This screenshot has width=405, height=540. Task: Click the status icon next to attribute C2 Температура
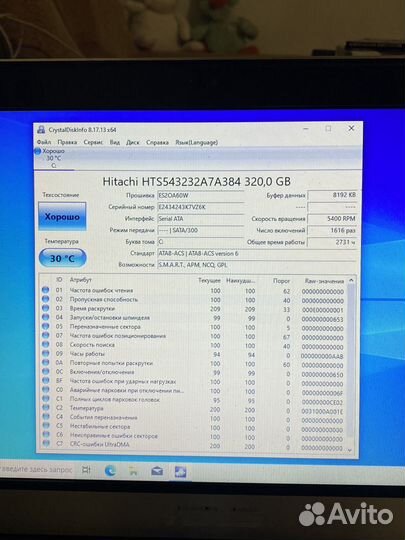pos(45,408)
